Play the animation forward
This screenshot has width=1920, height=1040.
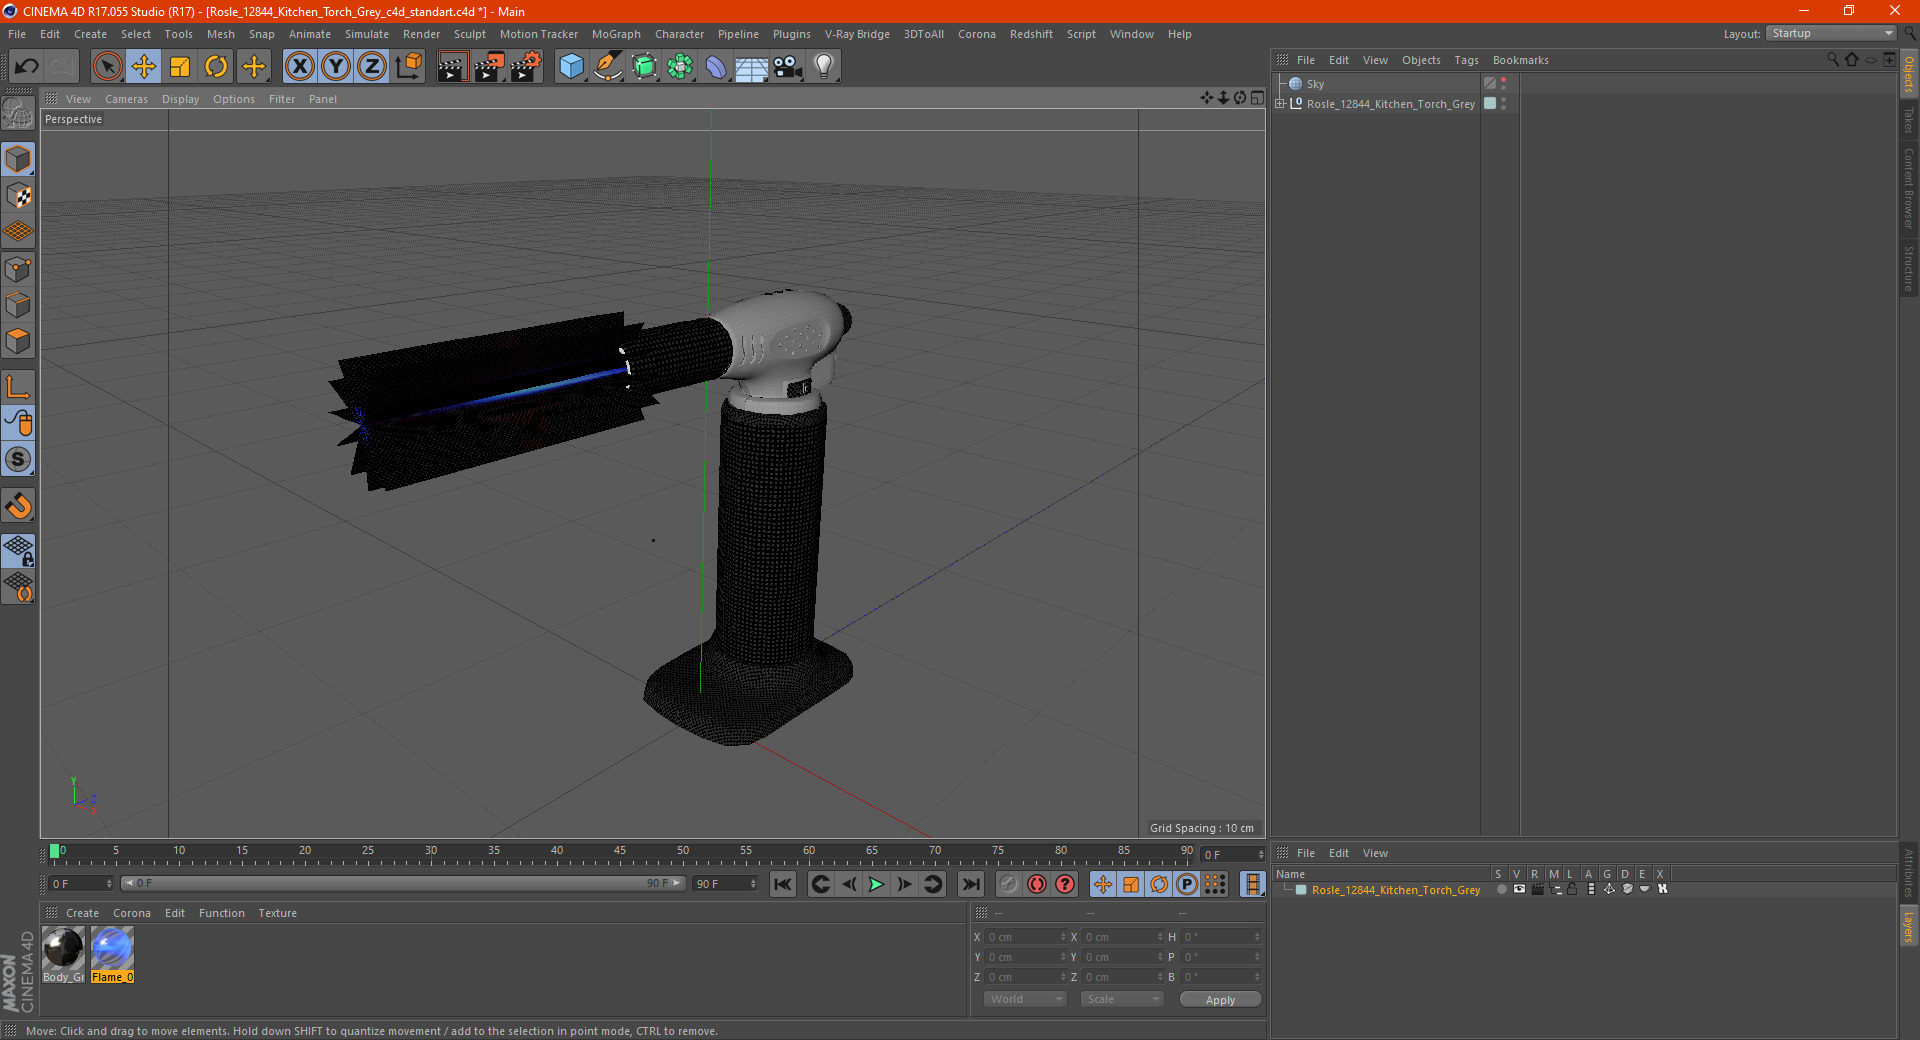pos(876,884)
